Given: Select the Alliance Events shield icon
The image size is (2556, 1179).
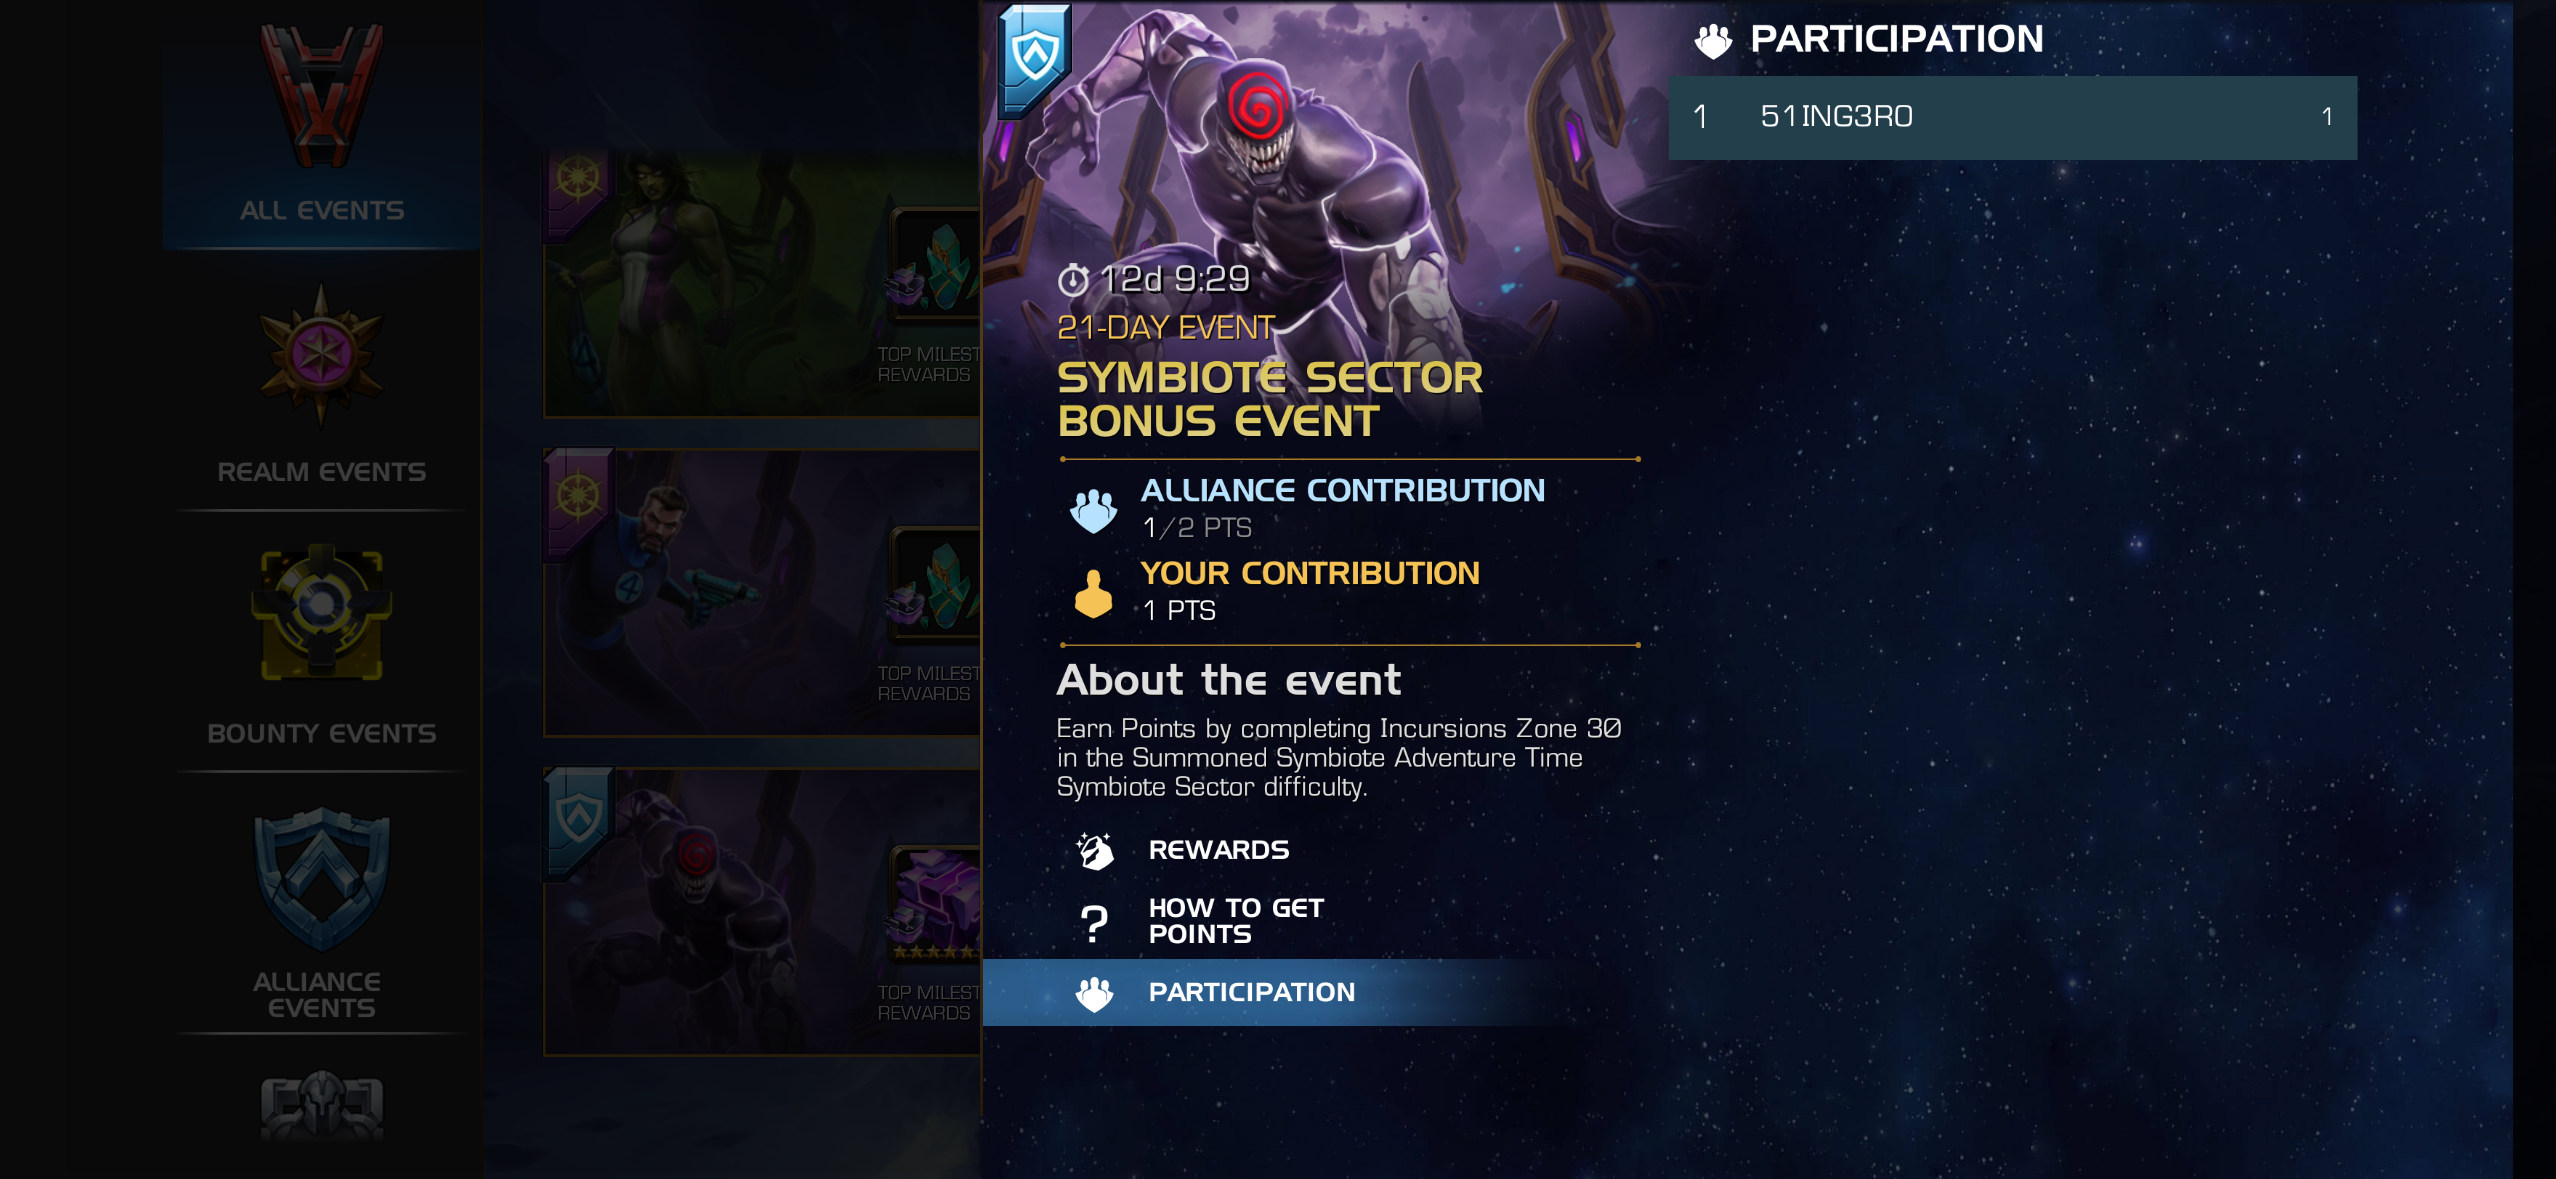Looking at the screenshot, I should point(321,879).
